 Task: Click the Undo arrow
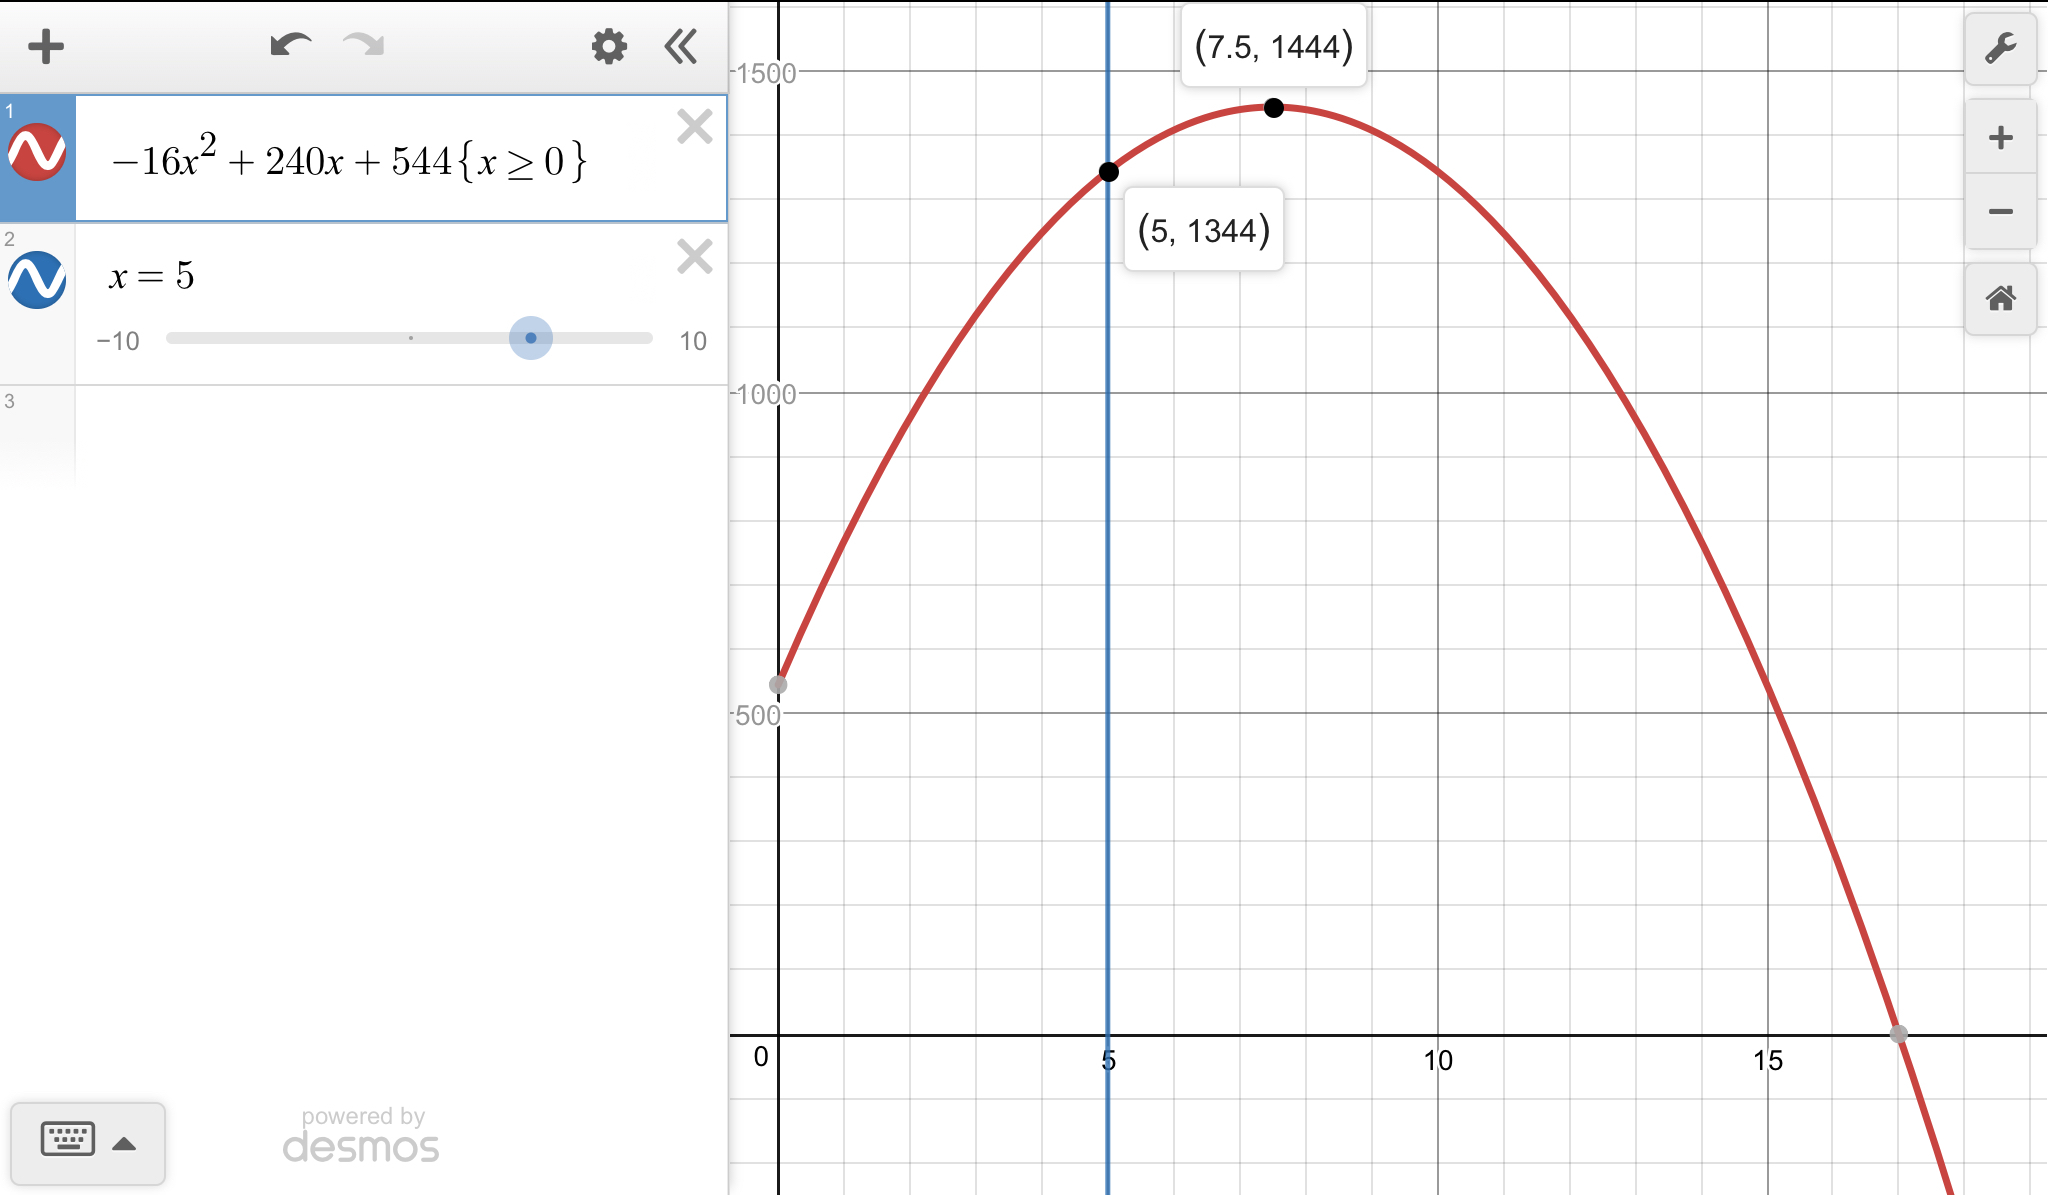(290, 45)
